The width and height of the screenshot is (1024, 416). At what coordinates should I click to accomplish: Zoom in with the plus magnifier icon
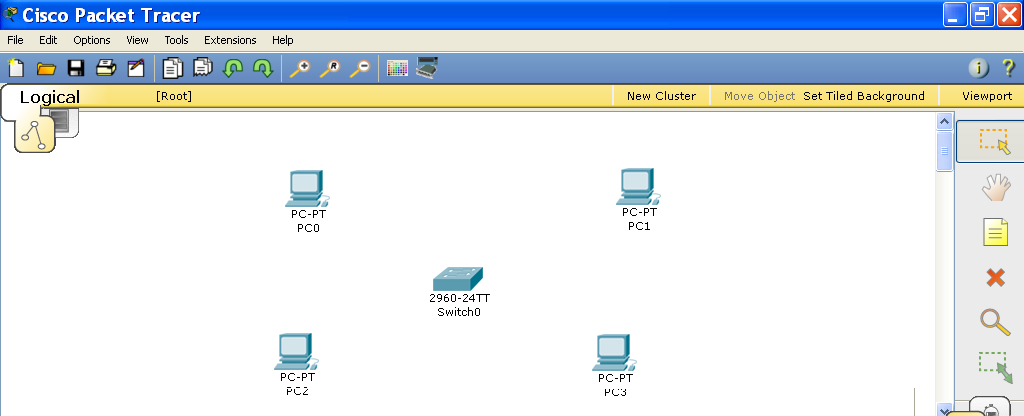300,68
